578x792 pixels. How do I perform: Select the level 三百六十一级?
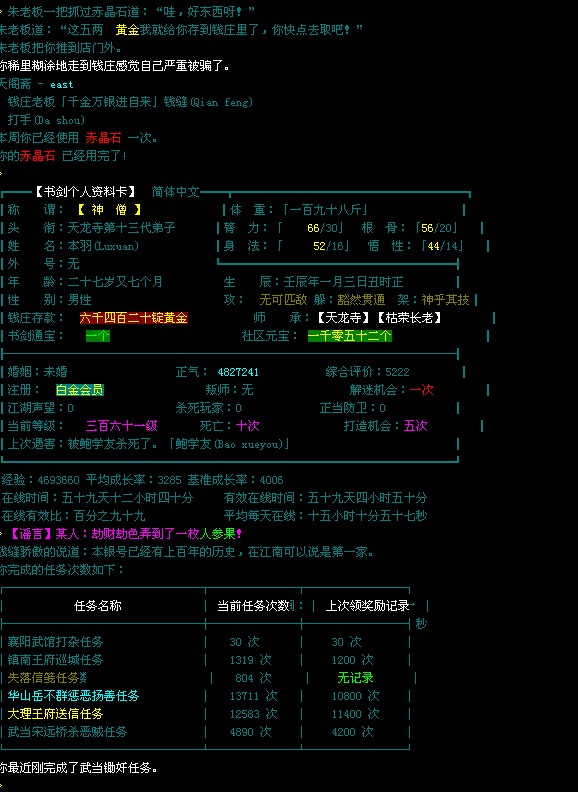tap(121, 426)
